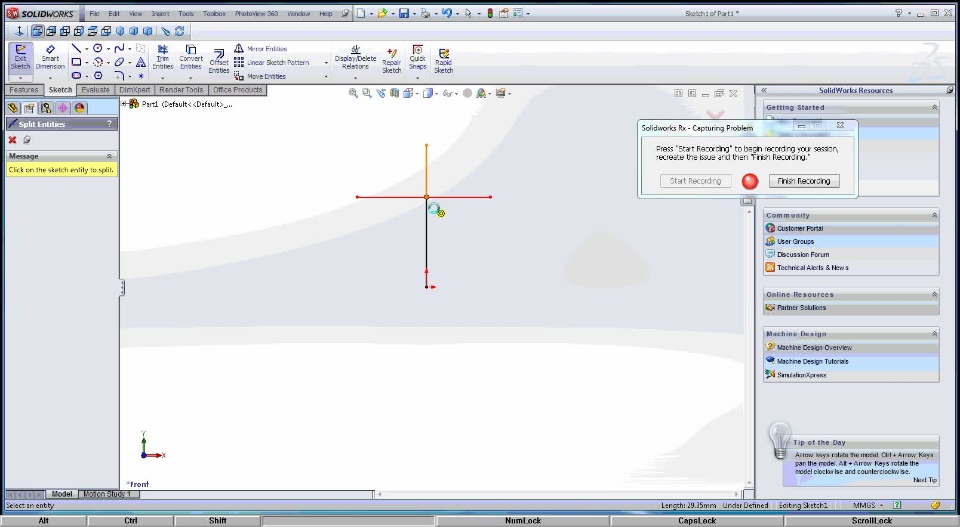This screenshot has height=527, width=960.
Task: Click the Section View icon
Action: click(395, 93)
